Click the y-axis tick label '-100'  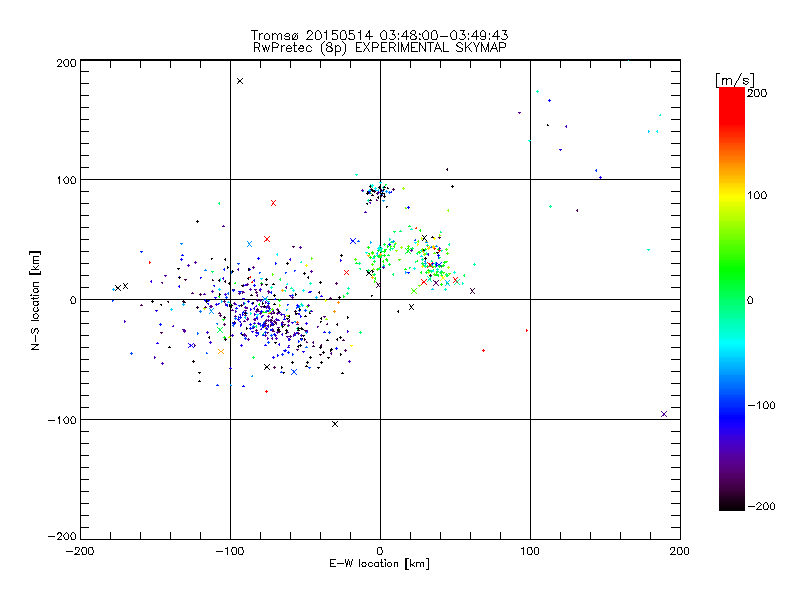pos(62,420)
